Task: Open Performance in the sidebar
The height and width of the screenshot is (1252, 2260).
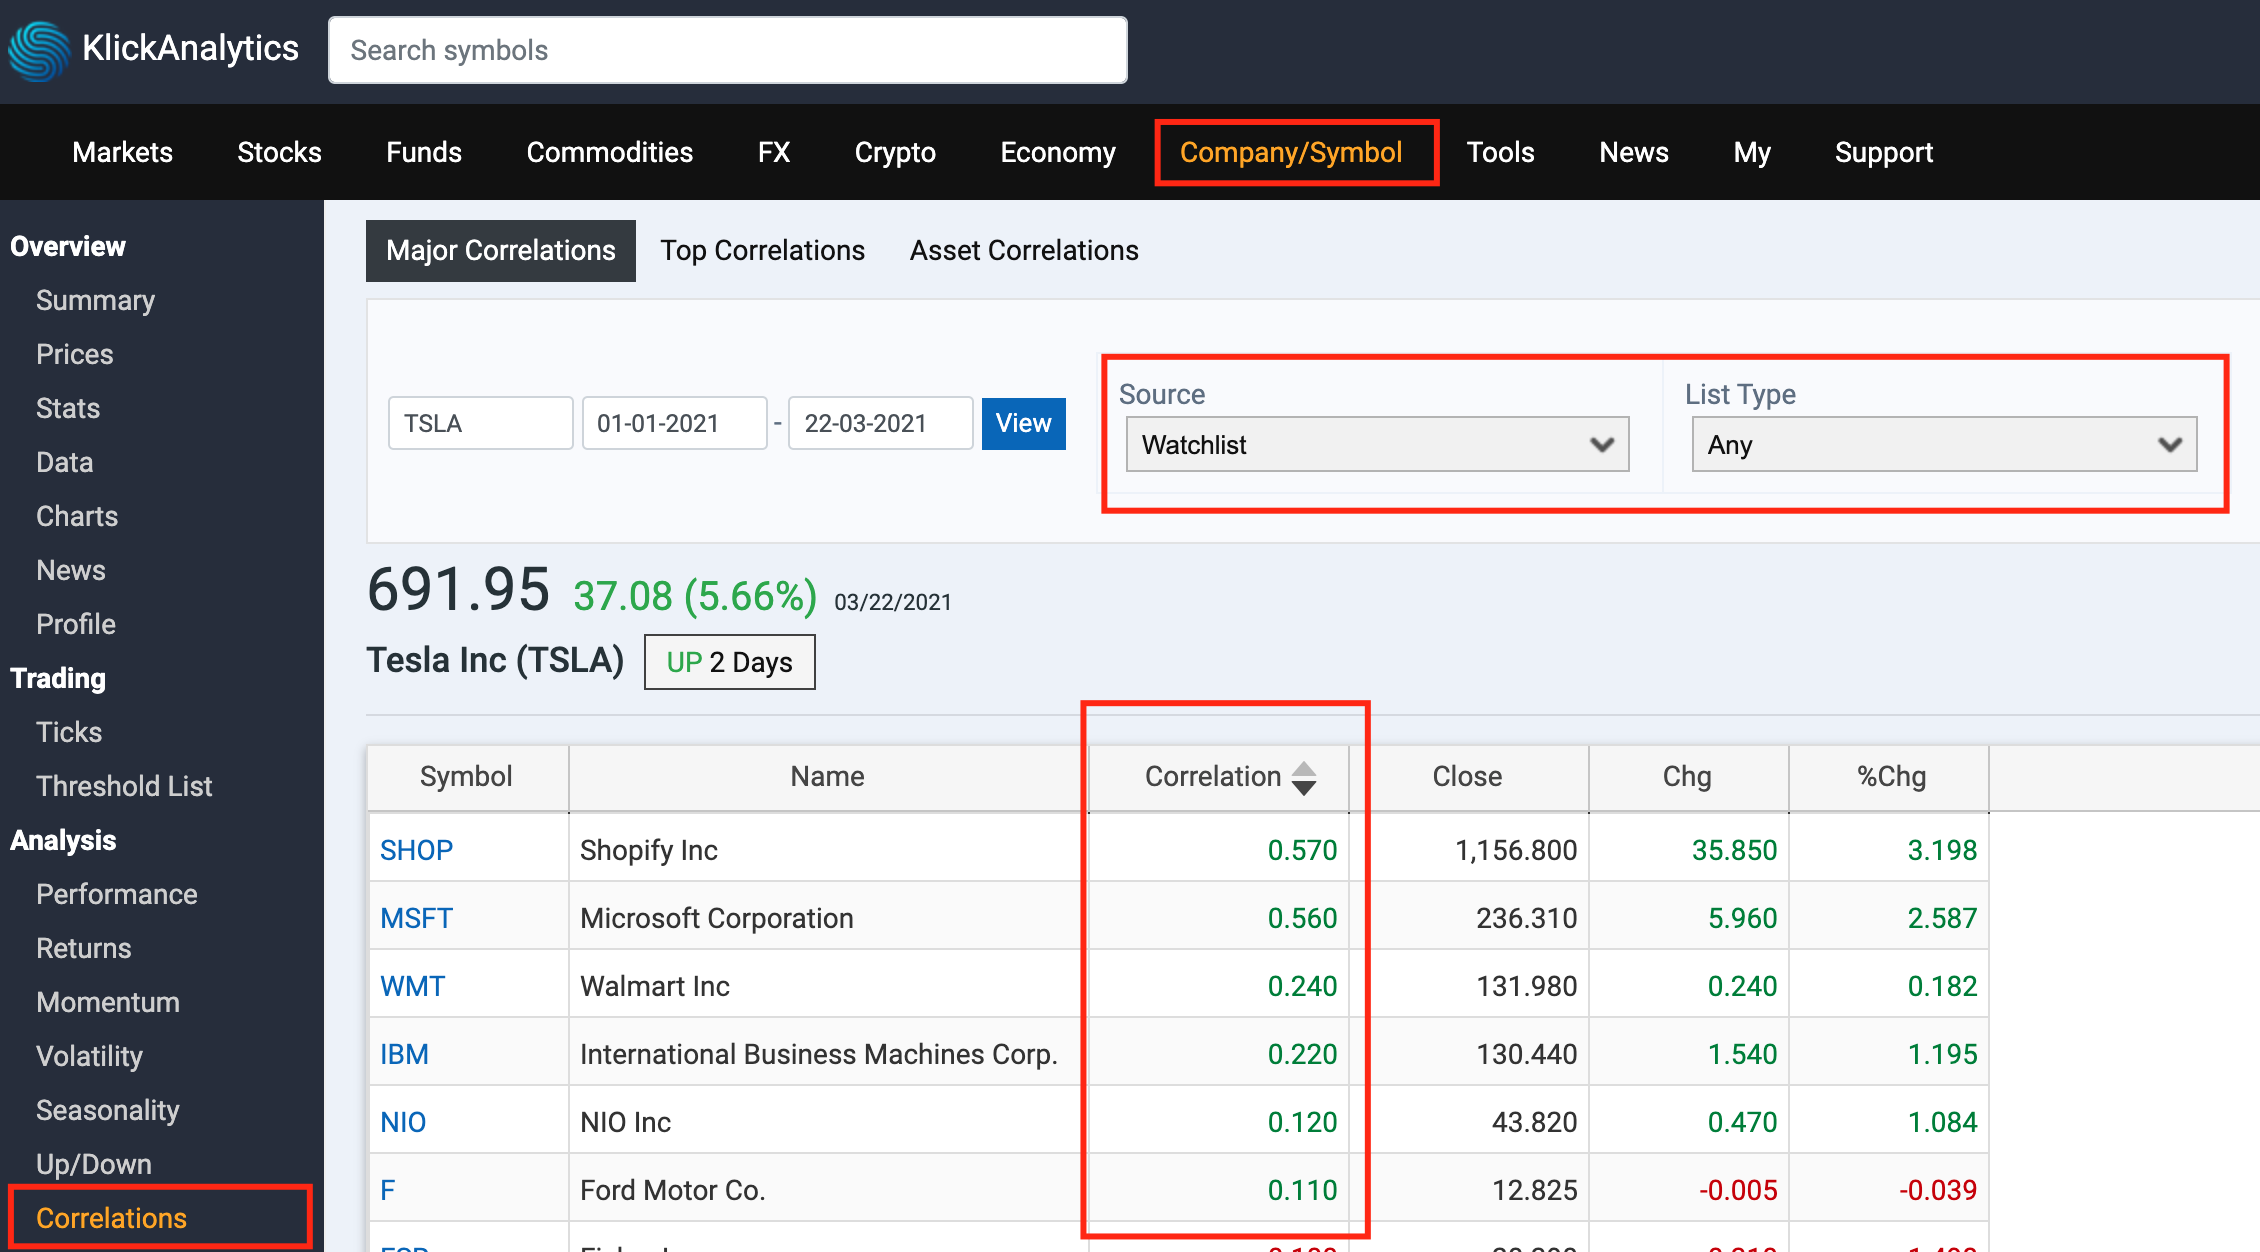Action: [x=117, y=894]
